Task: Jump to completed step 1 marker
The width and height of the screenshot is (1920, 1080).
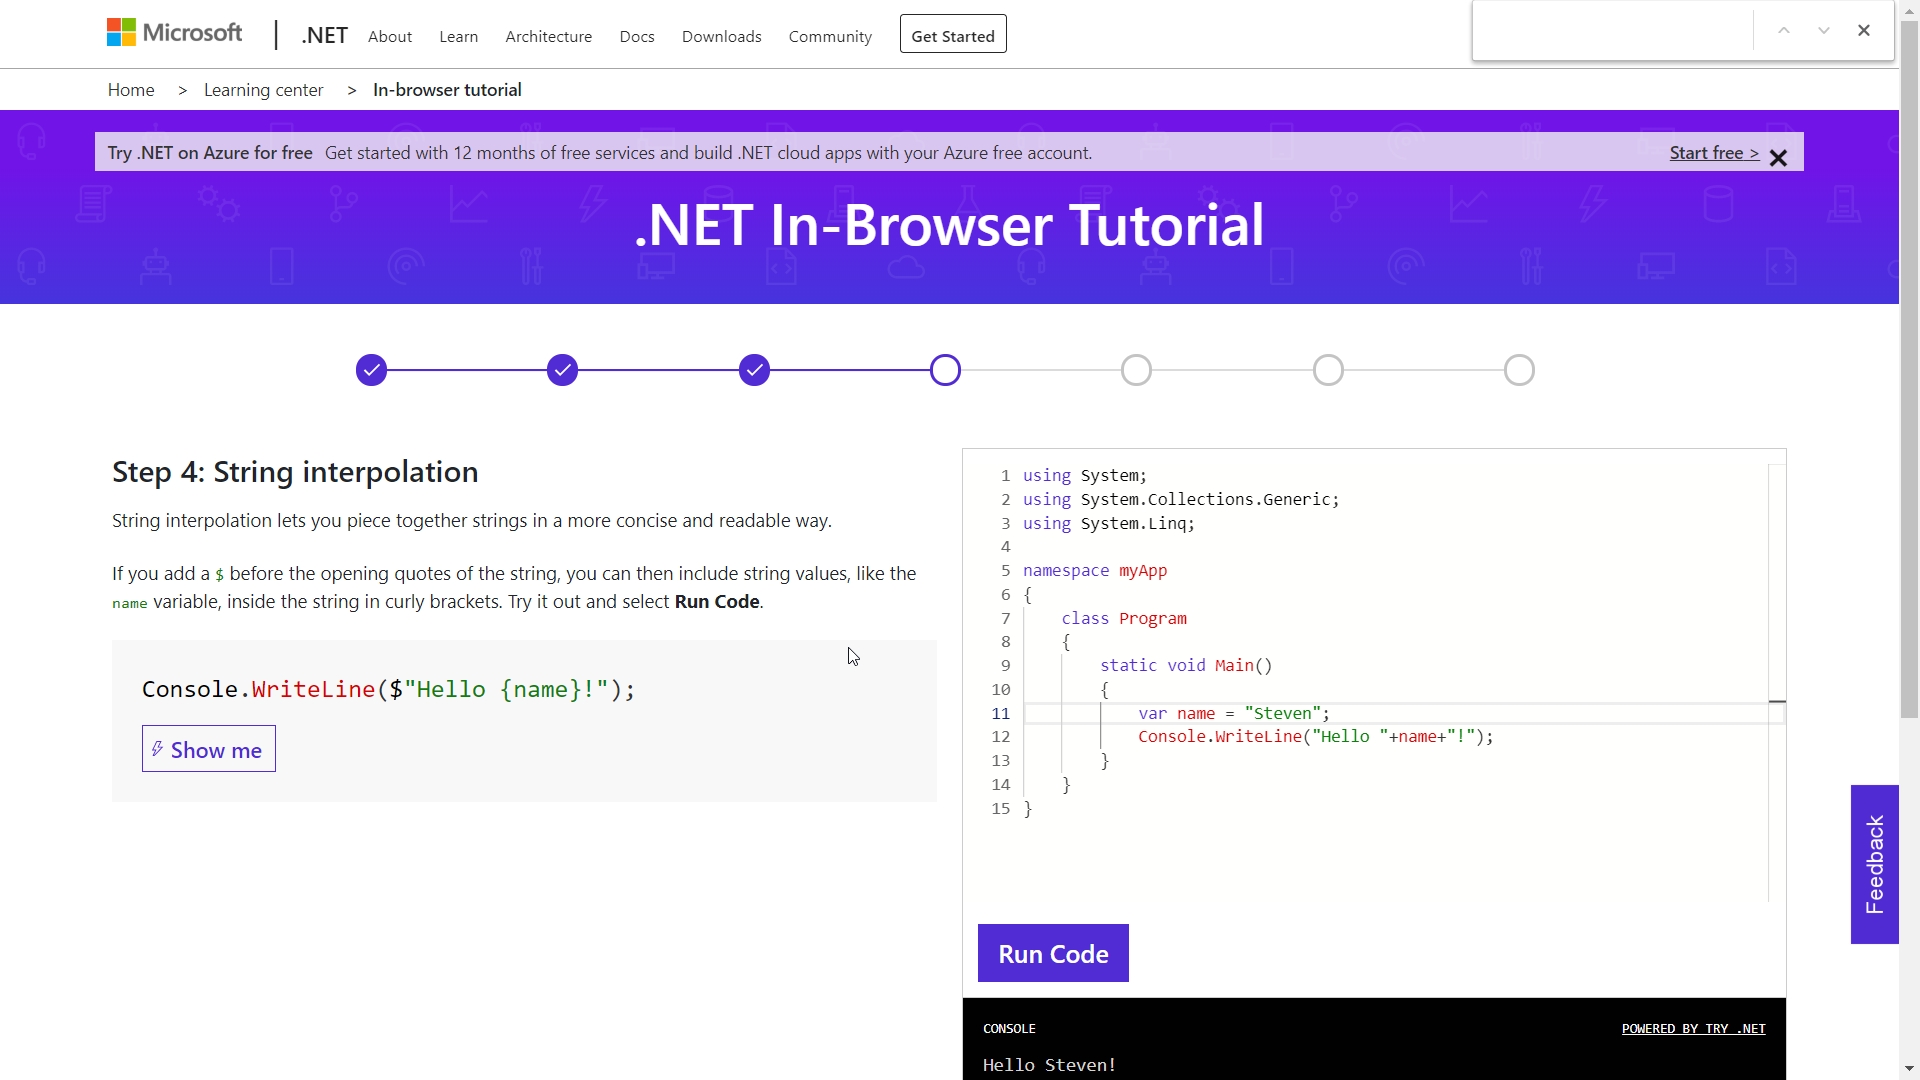Action: (371, 370)
